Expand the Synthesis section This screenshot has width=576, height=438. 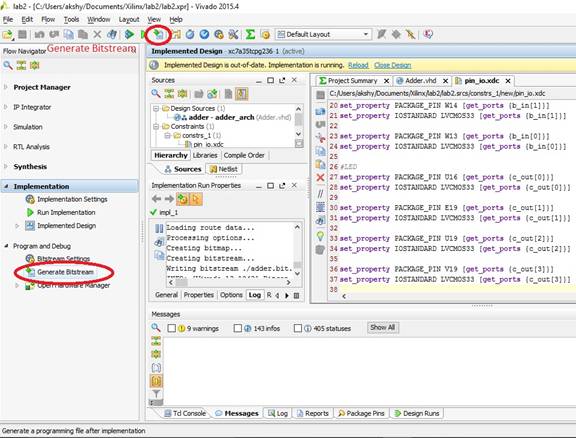click(x=6, y=166)
